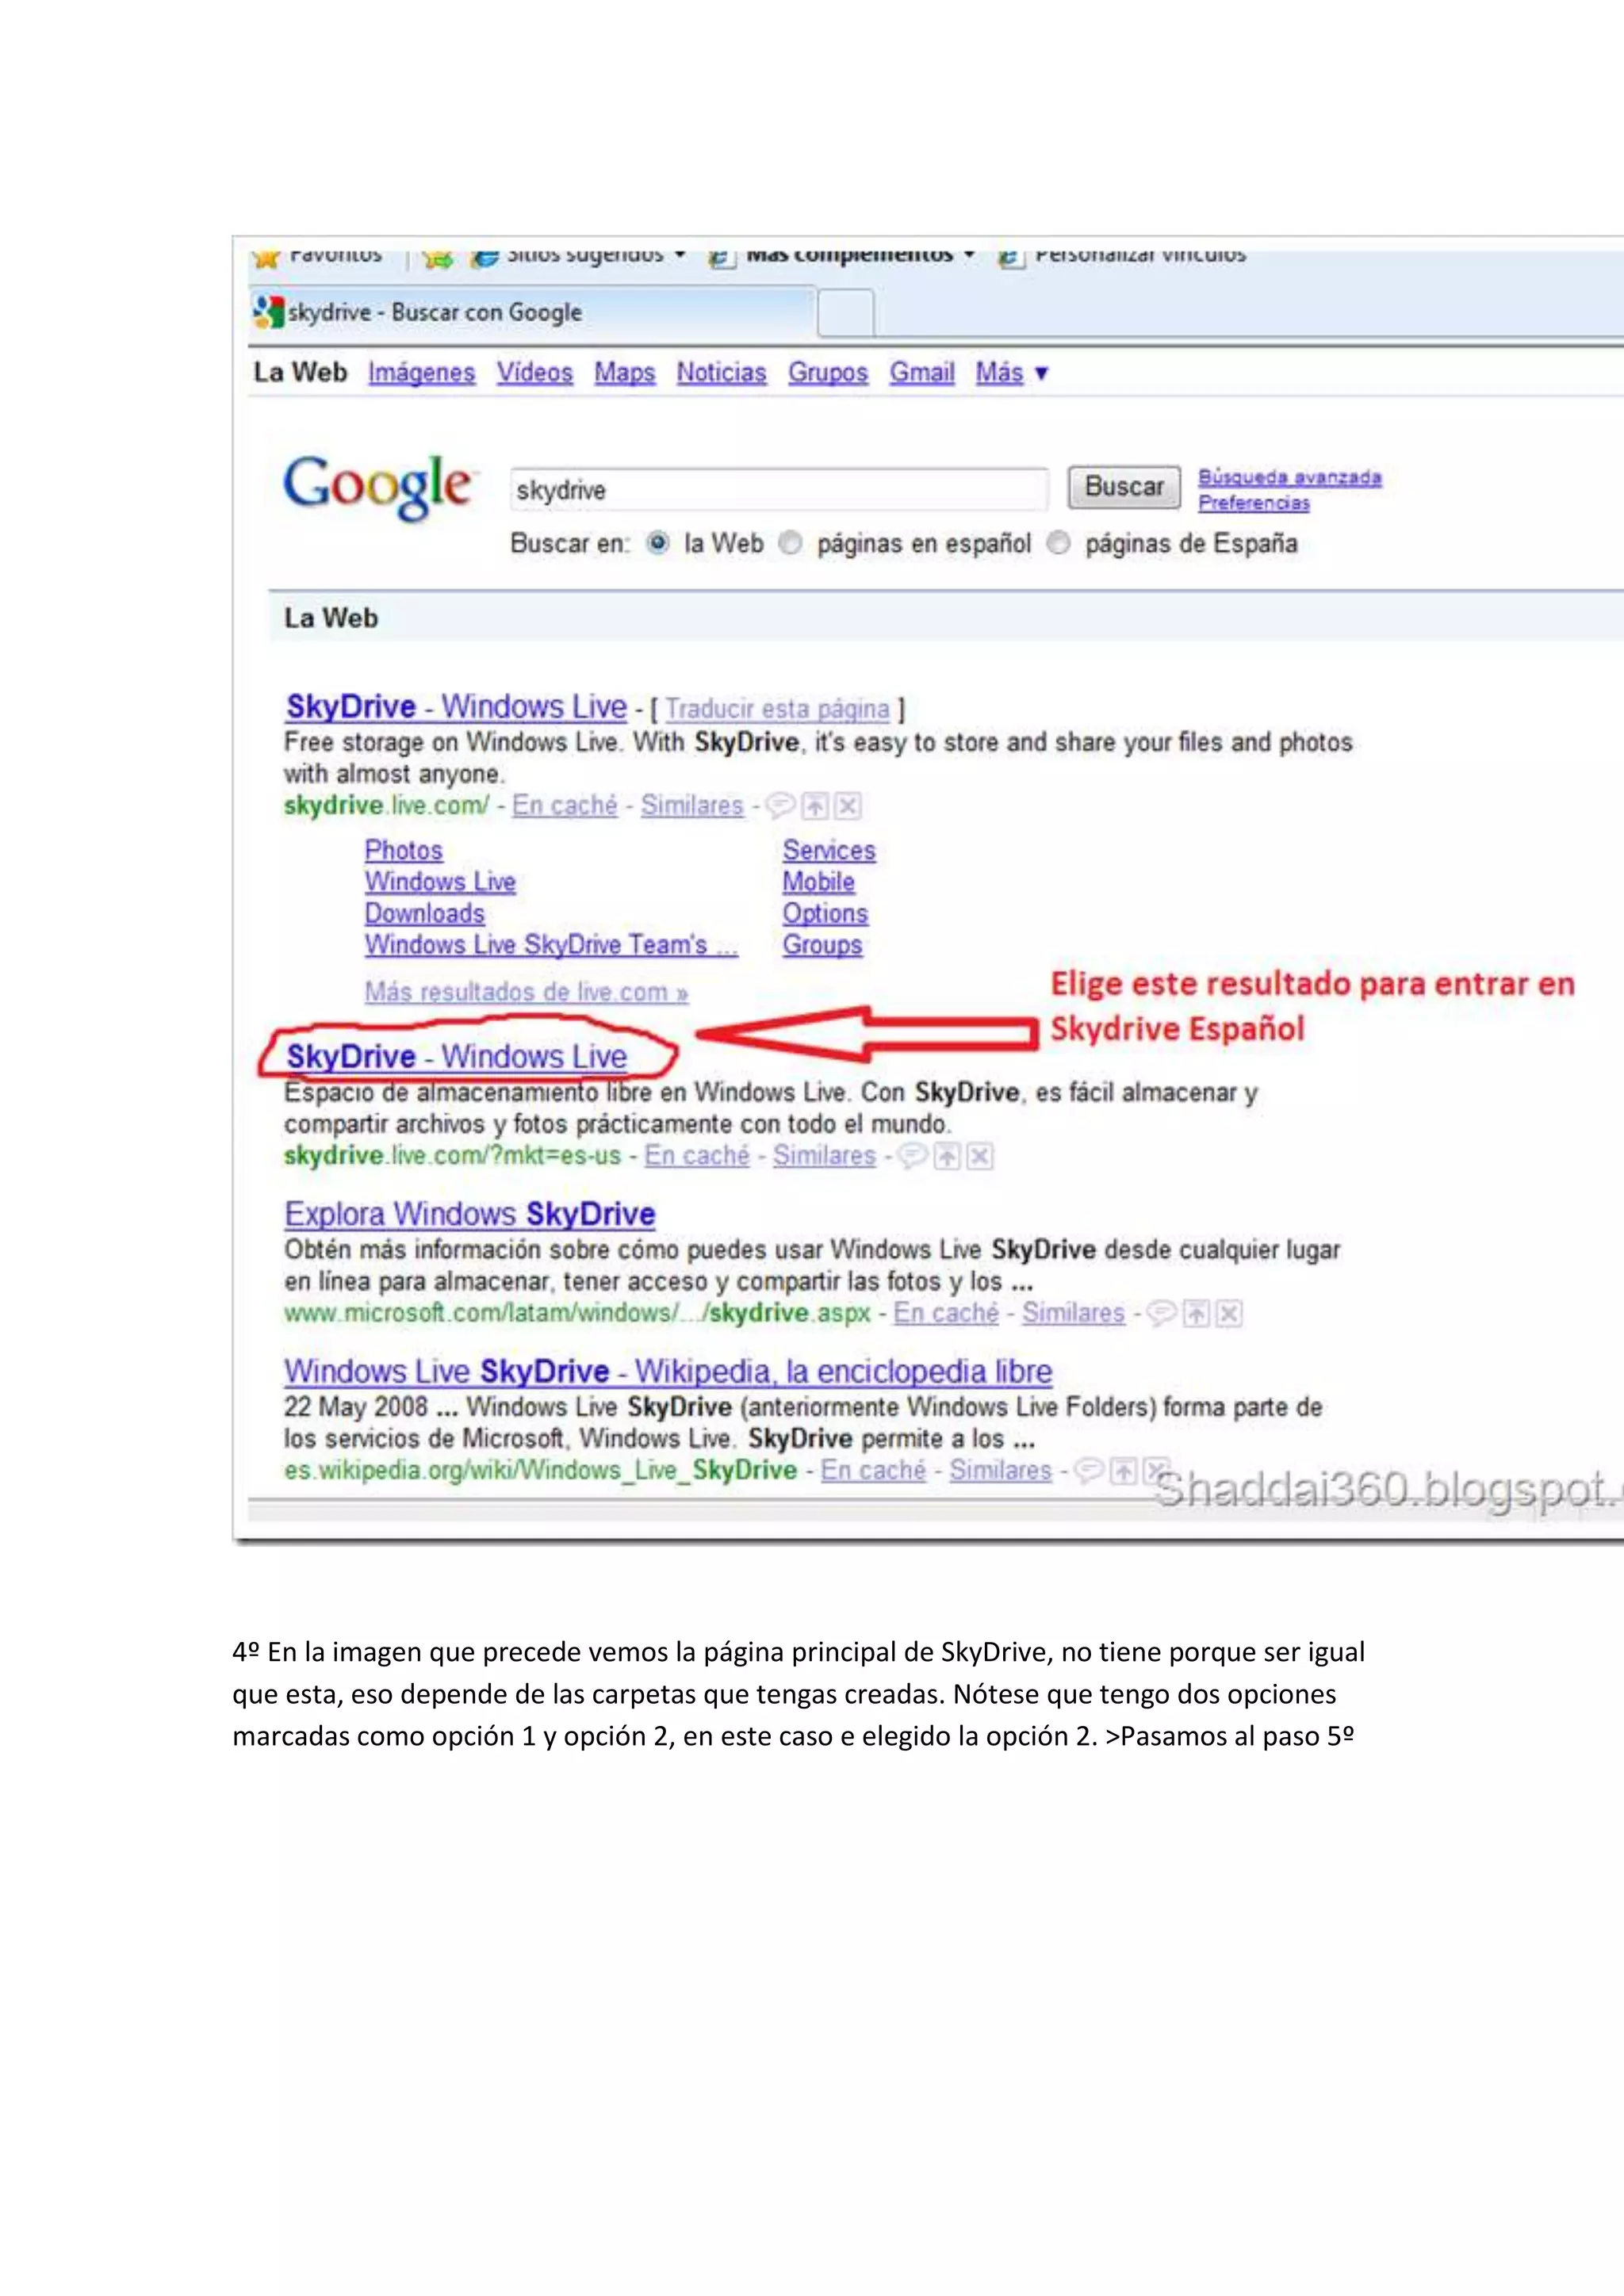Promote icon on skydrive.live.com/ result
This screenshot has width=1624, height=2296.
(816, 806)
